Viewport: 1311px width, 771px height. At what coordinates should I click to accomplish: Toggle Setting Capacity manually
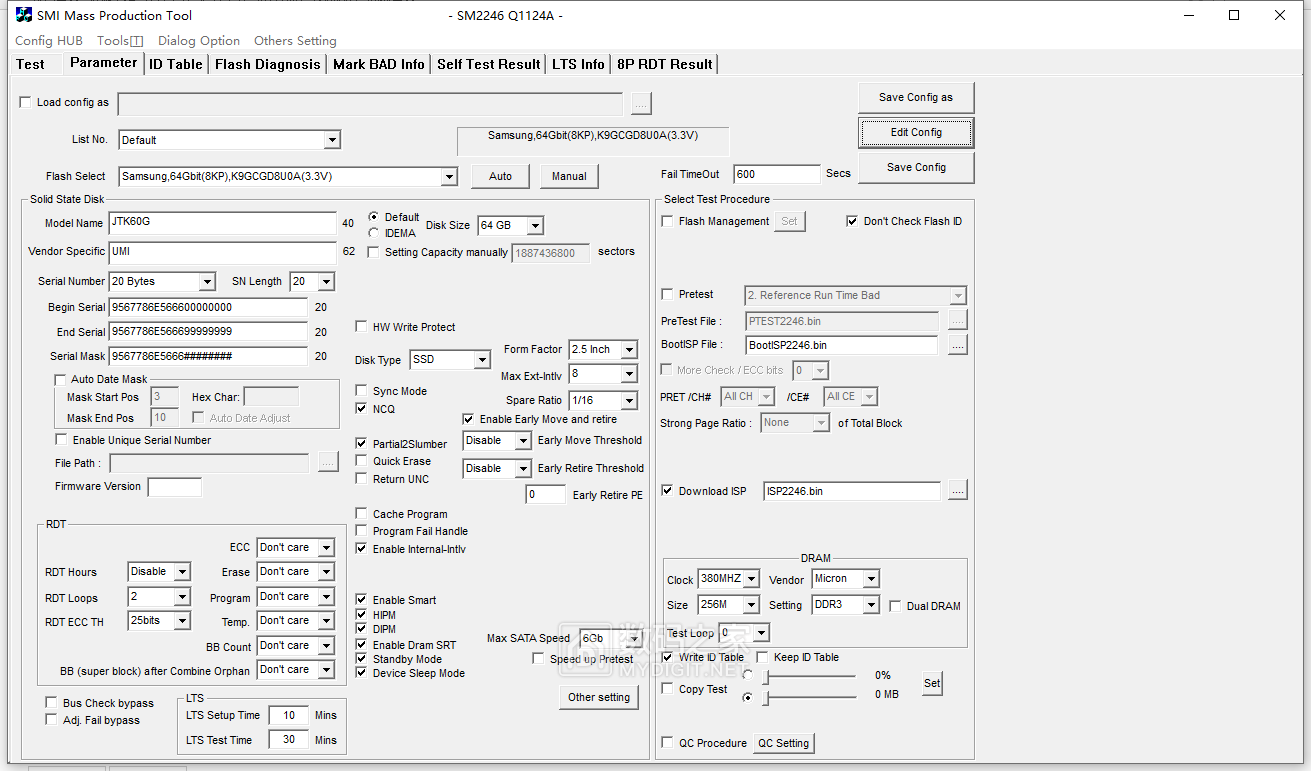[374, 252]
